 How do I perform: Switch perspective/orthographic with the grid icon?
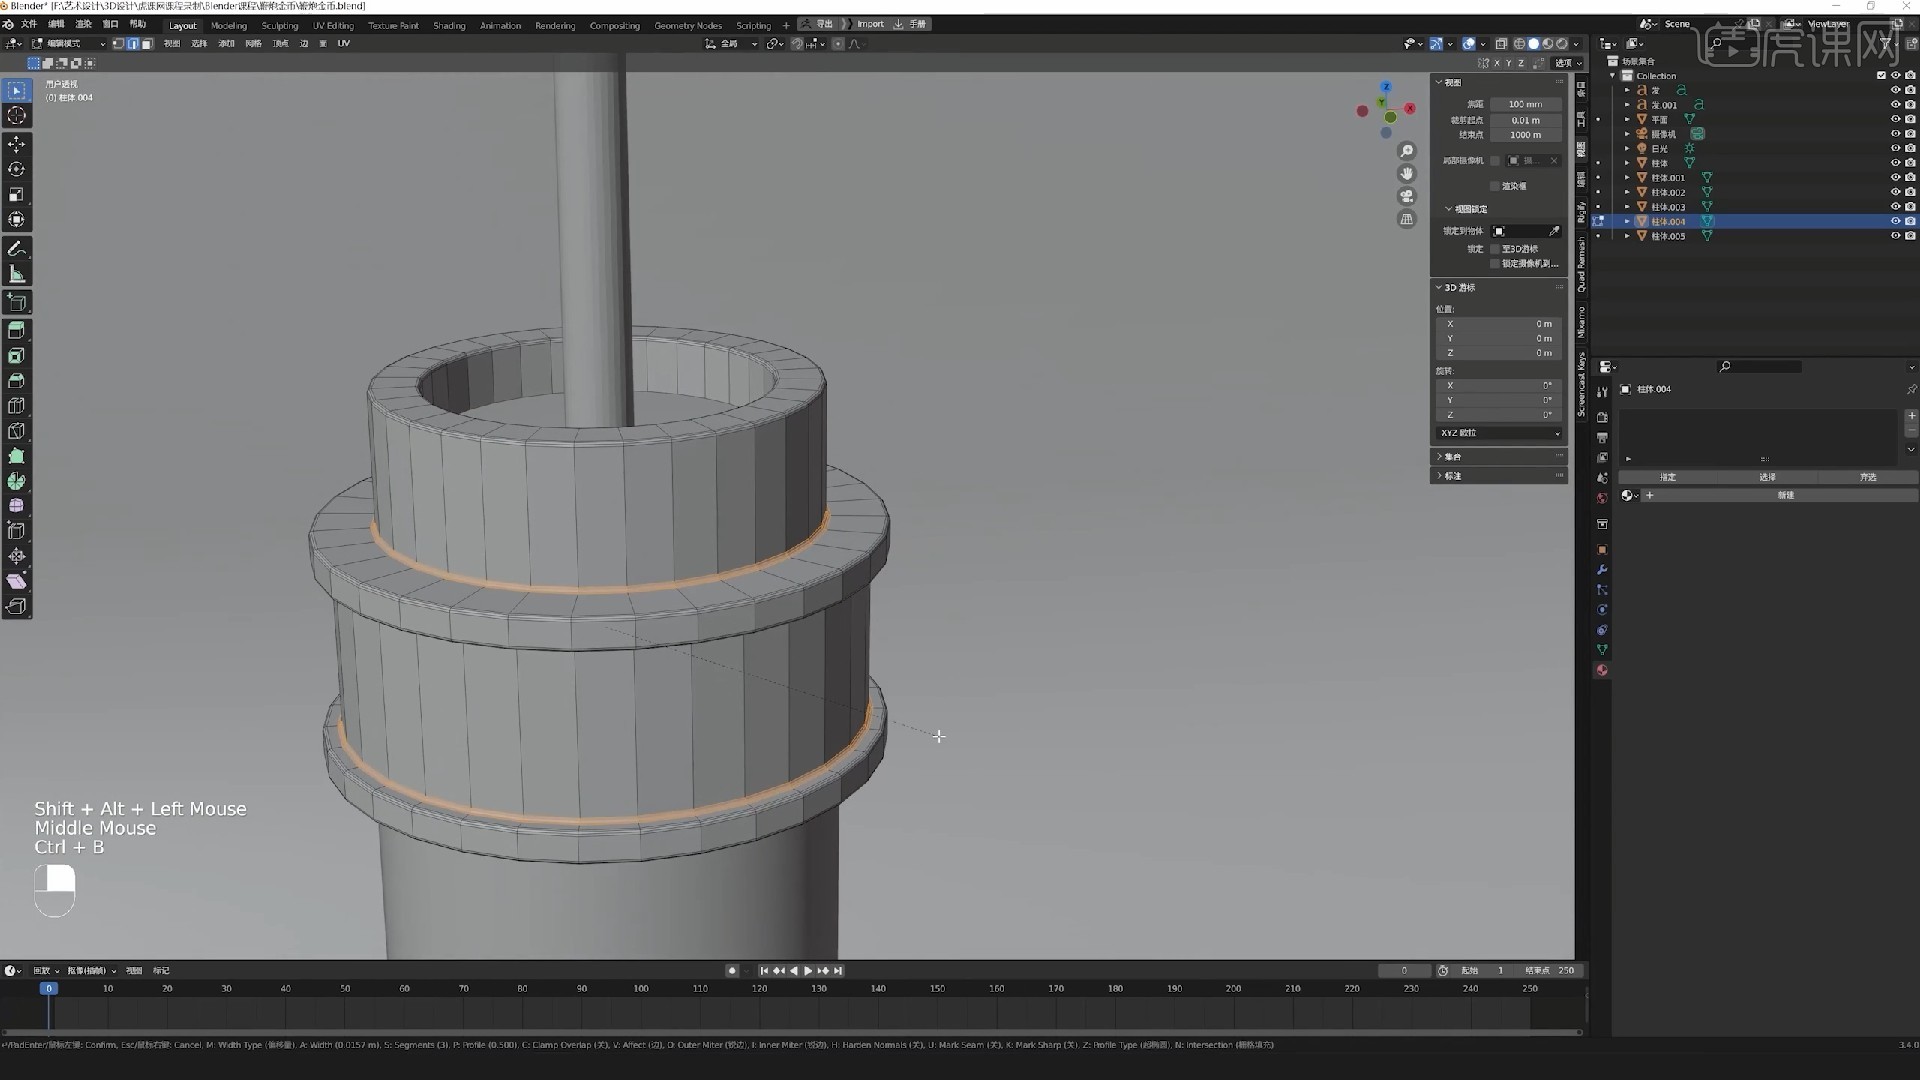click(x=1407, y=219)
